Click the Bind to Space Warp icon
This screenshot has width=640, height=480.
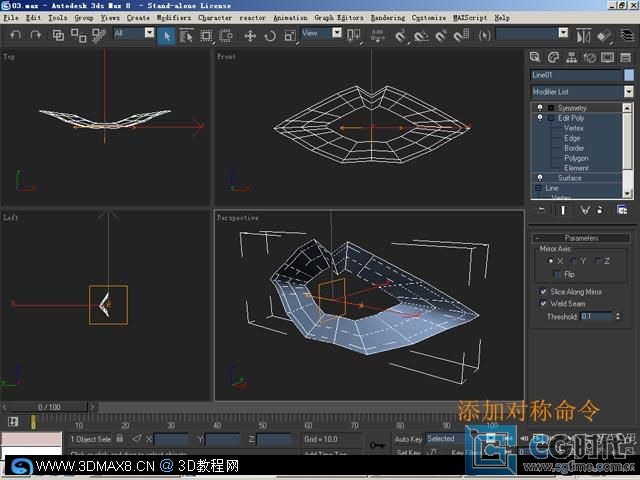click(x=98, y=36)
